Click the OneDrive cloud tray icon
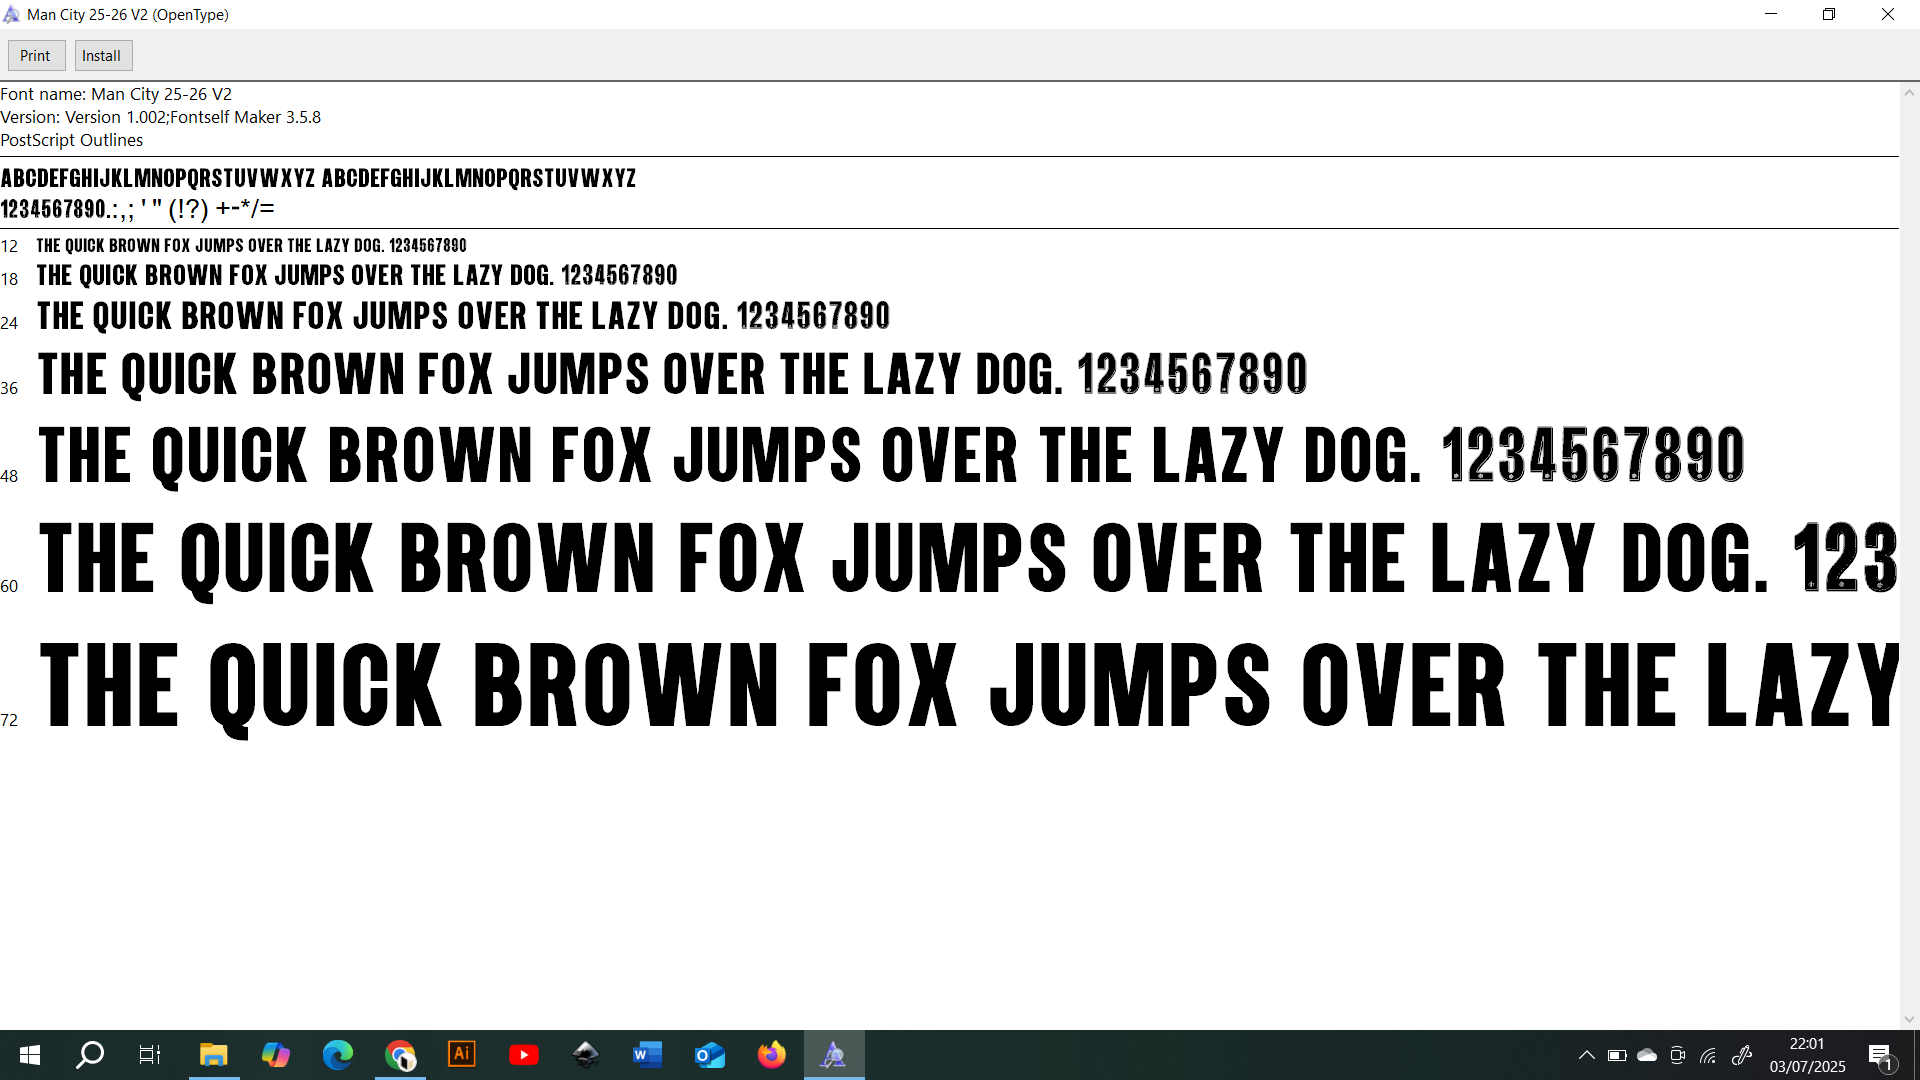Screen dimensions: 1920x1080 click(x=1647, y=1055)
